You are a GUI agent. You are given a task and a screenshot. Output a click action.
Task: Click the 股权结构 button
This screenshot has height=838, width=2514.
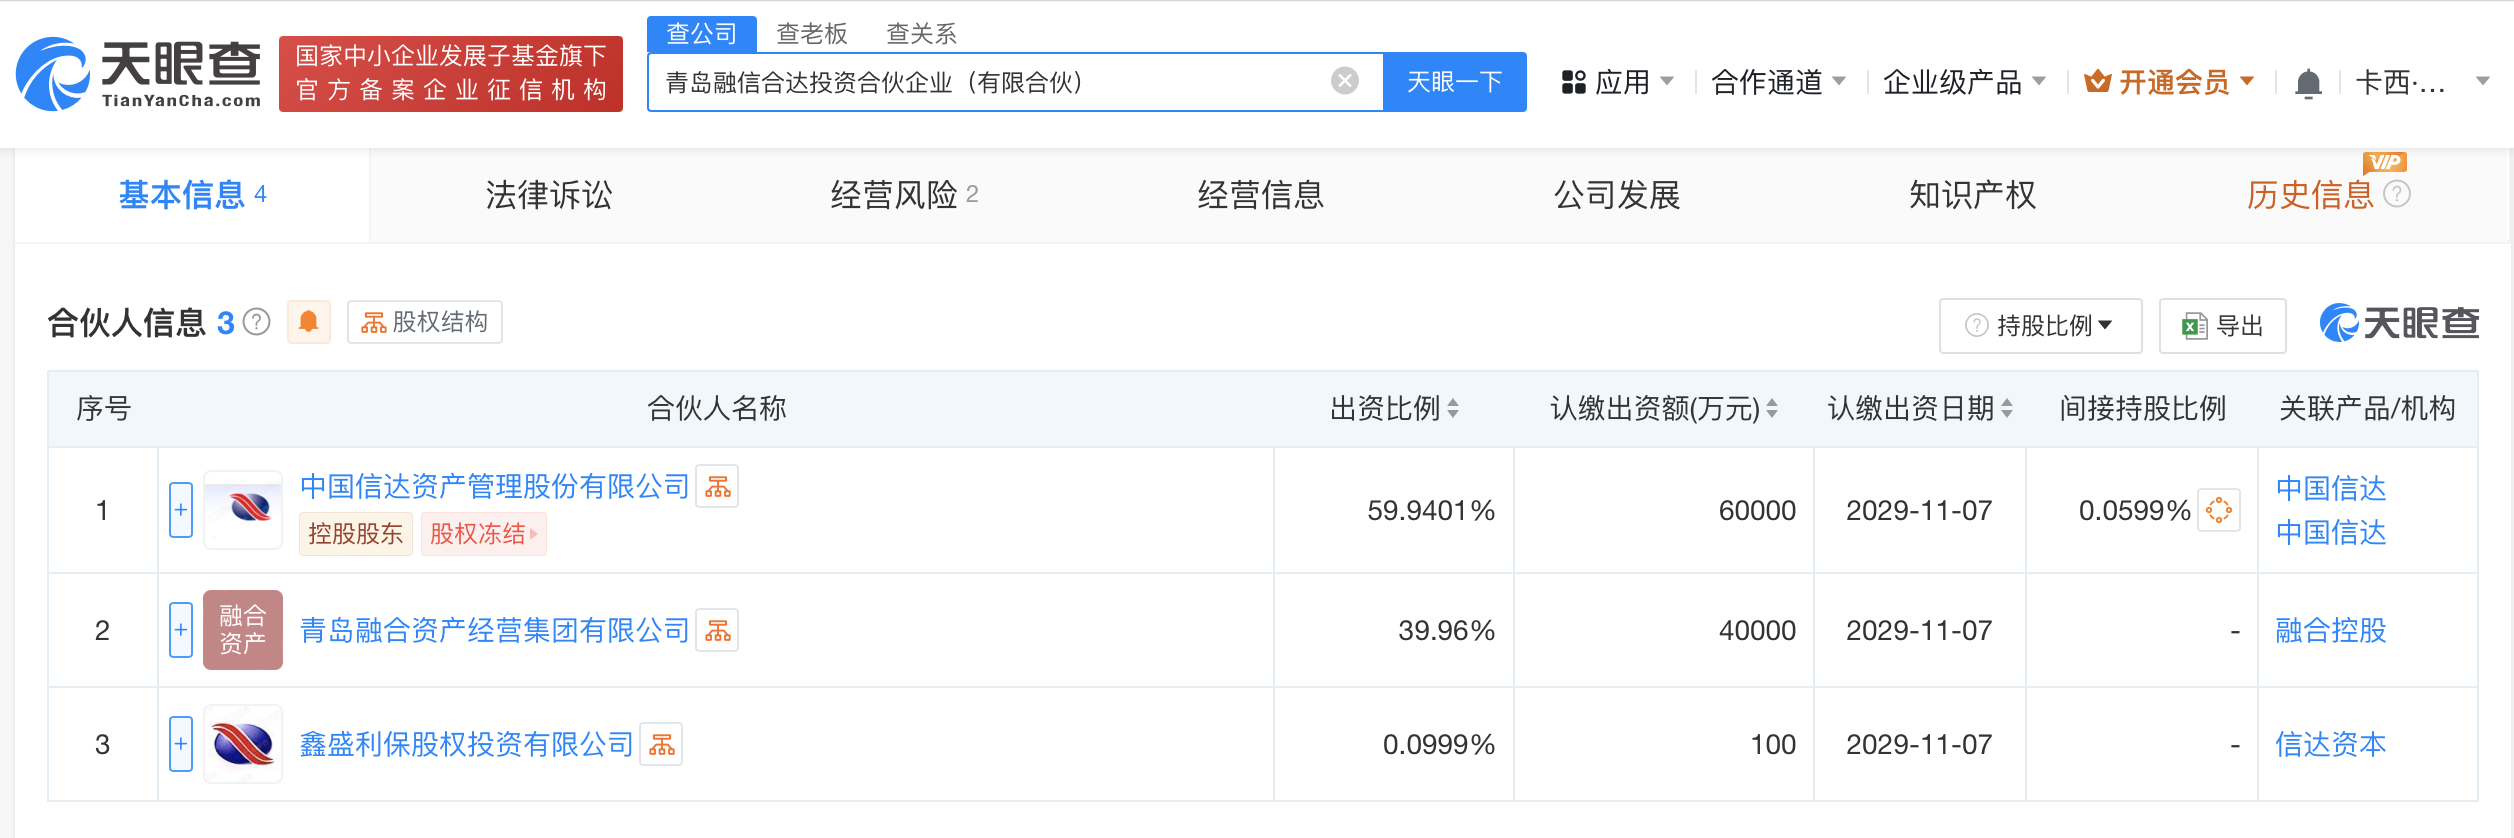(x=425, y=322)
